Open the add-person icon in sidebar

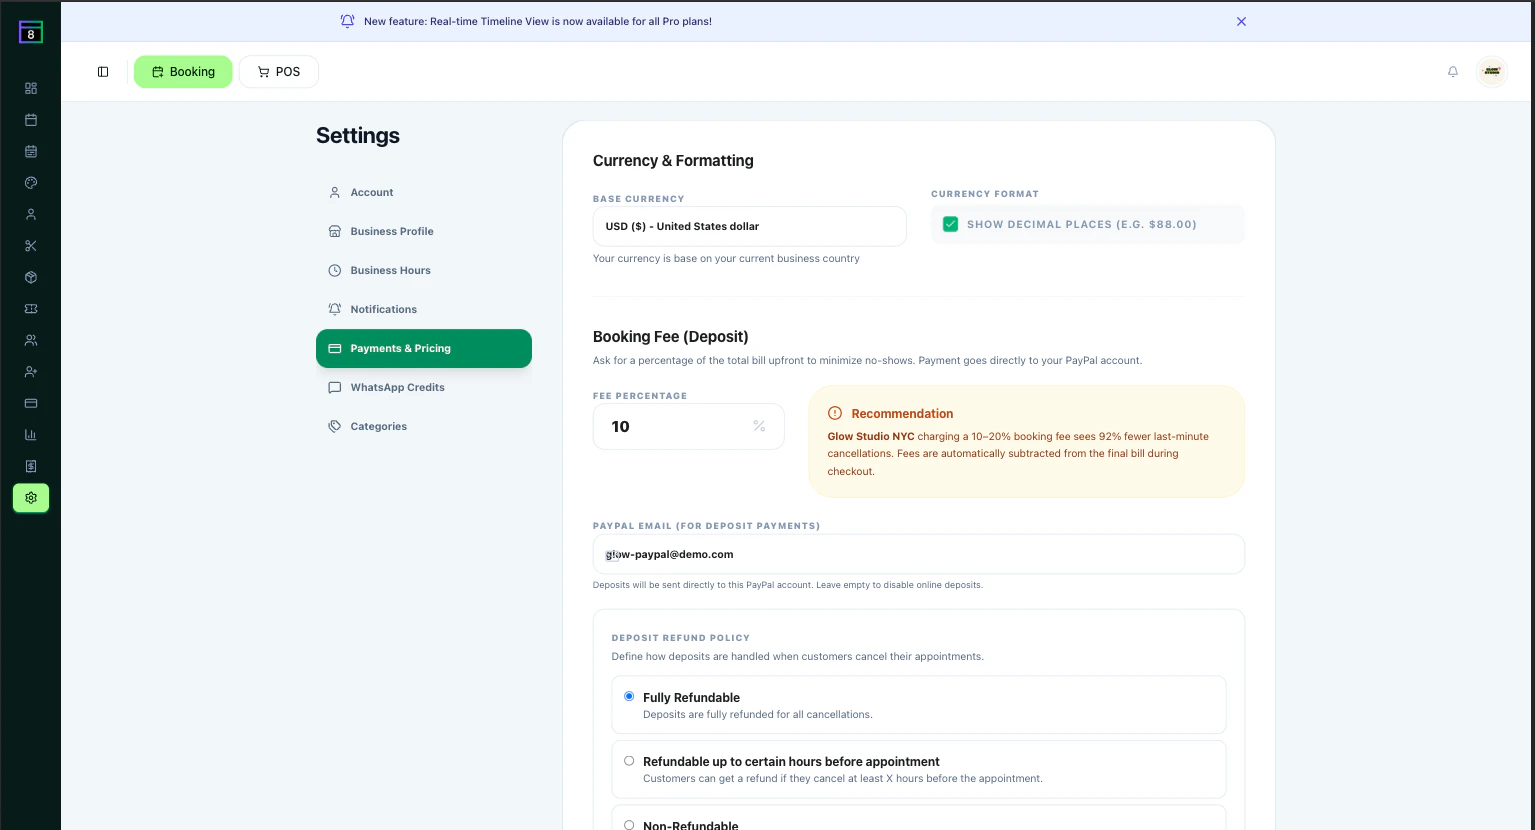[x=31, y=372]
